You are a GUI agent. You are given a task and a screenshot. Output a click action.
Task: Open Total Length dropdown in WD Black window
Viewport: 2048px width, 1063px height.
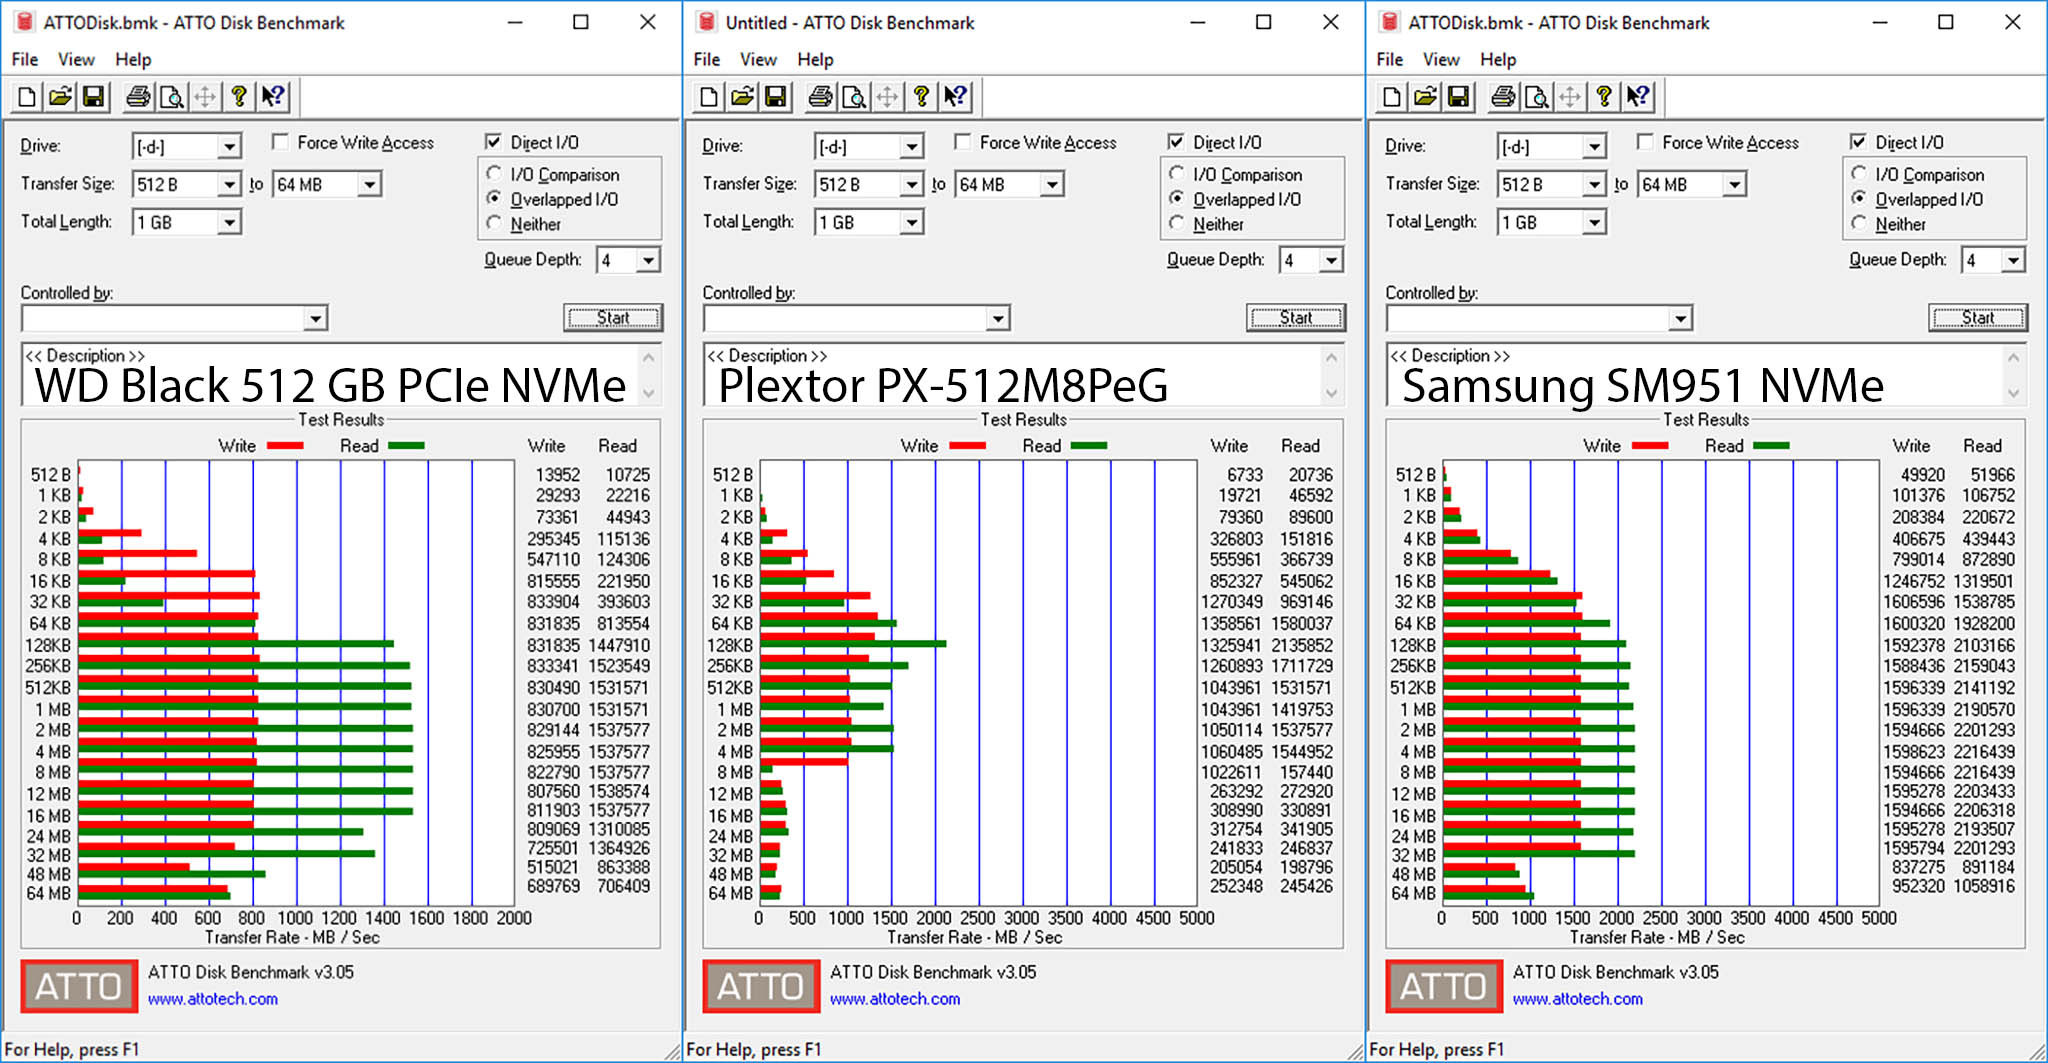[x=229, y=223]
